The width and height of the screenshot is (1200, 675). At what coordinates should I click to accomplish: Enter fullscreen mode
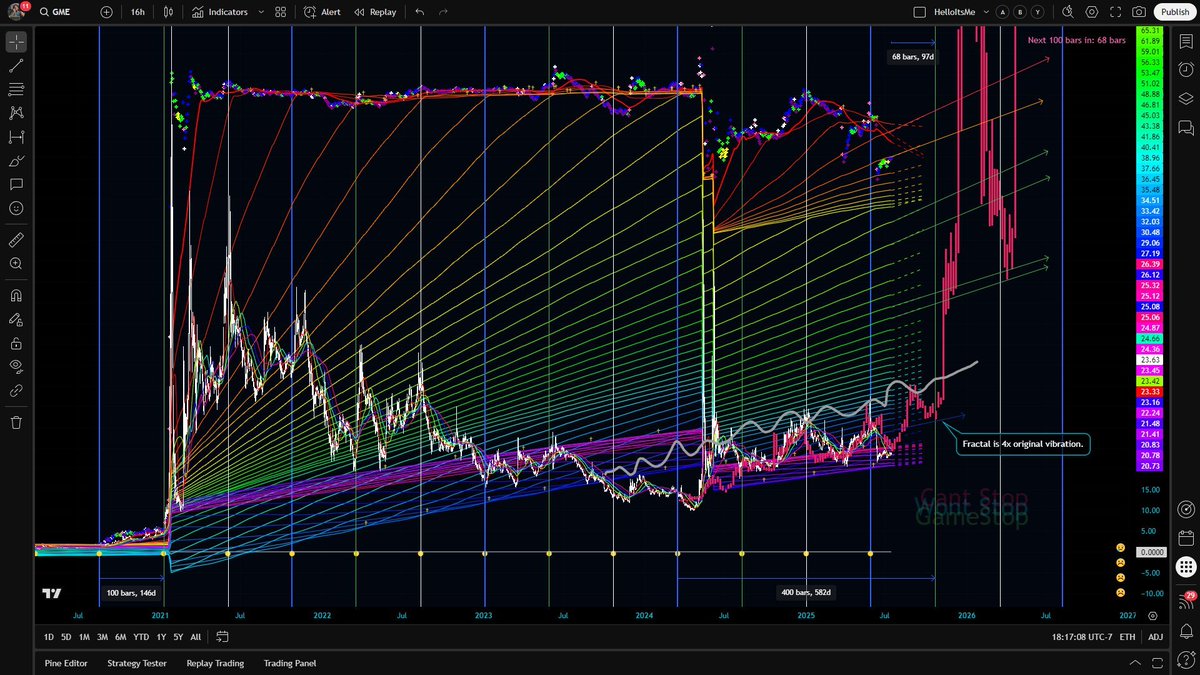(x=1114, y=12)
